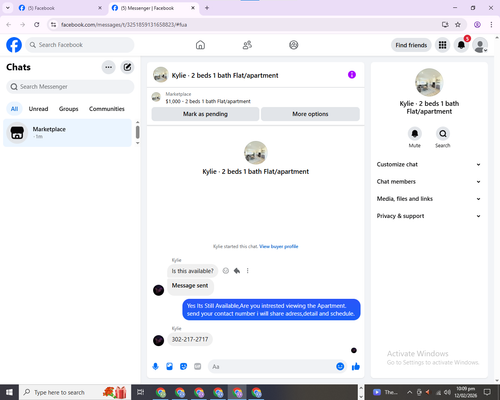The image size is (500, 400).
Task: Click the Windows taskbar search box
Action: [x=75, y=392]
